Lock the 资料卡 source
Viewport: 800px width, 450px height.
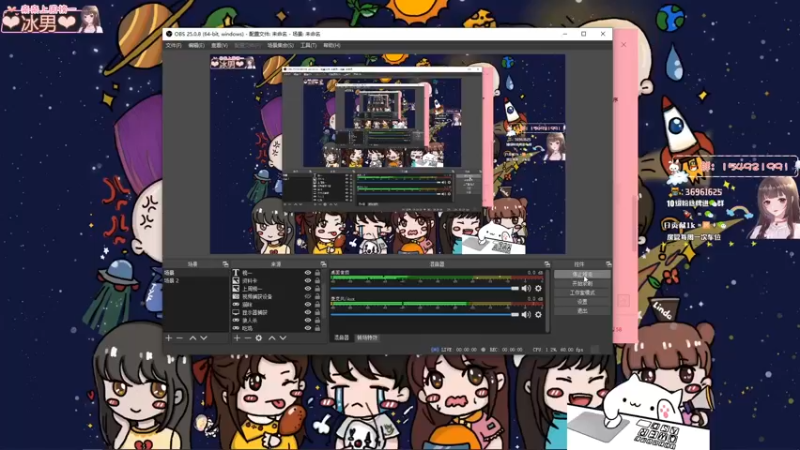pyautogui.click(x=317, y=281)
